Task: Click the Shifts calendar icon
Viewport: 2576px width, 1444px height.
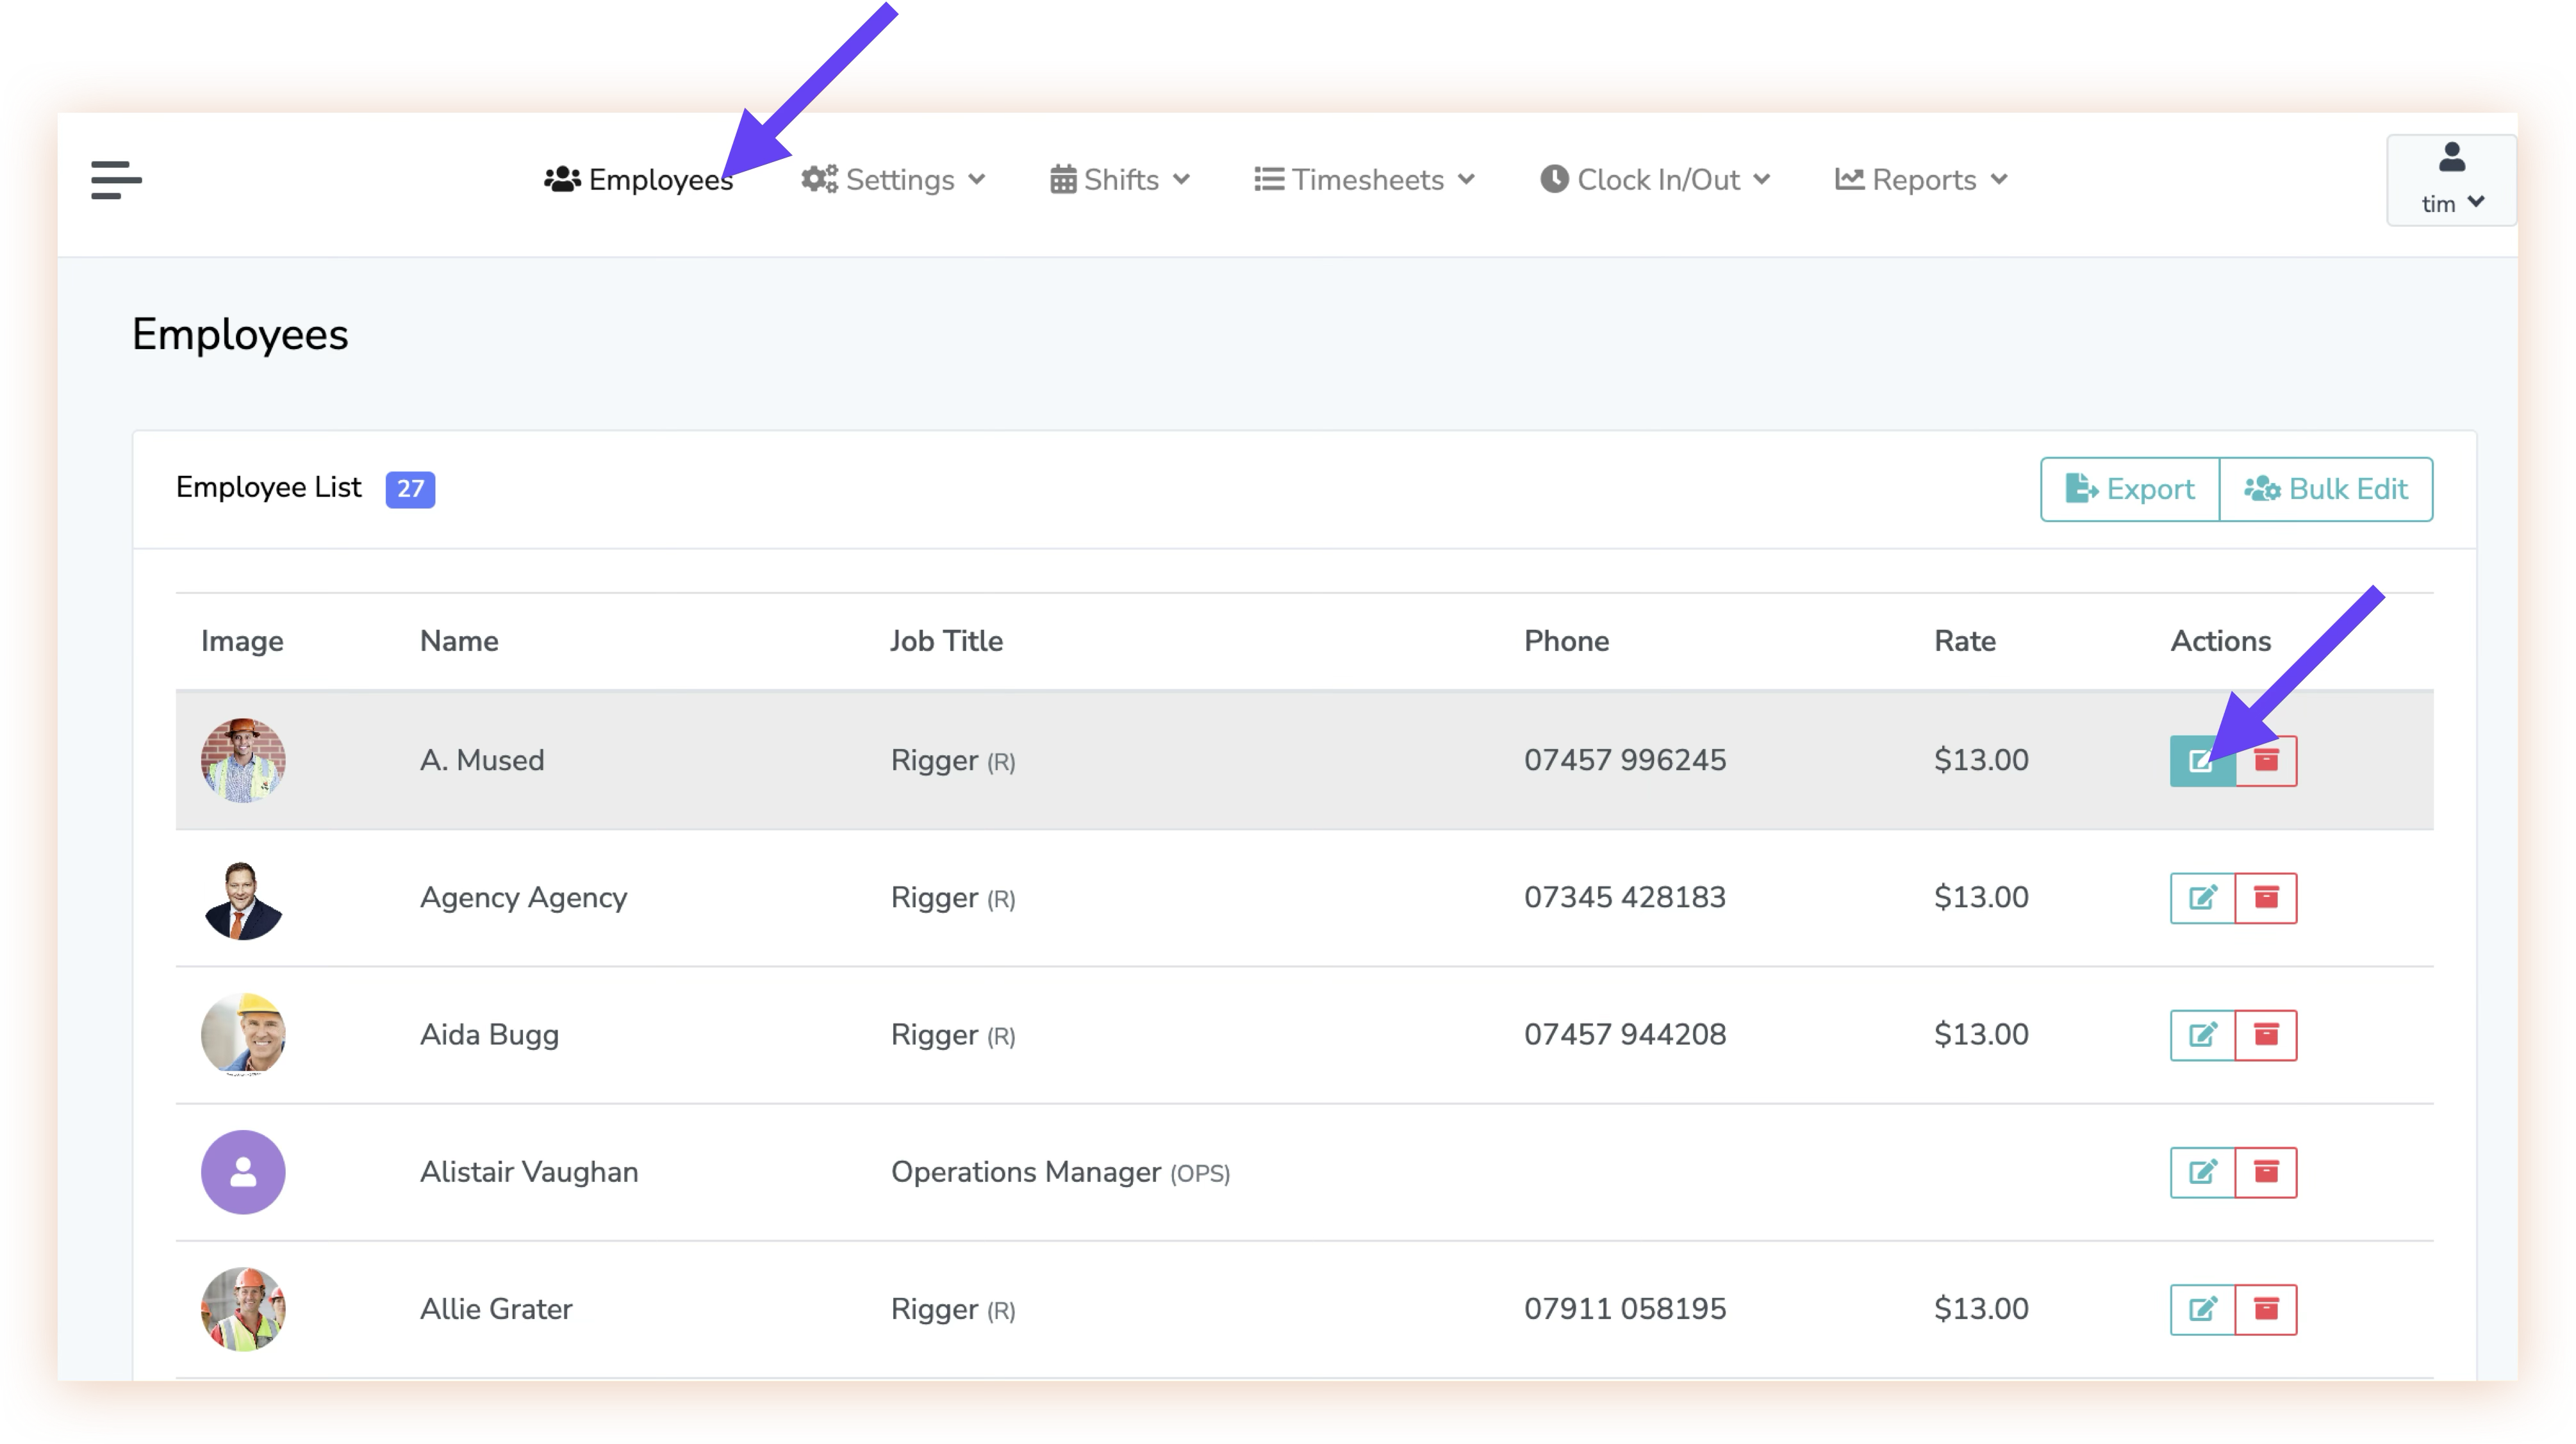Action: tap(1063, 179)
